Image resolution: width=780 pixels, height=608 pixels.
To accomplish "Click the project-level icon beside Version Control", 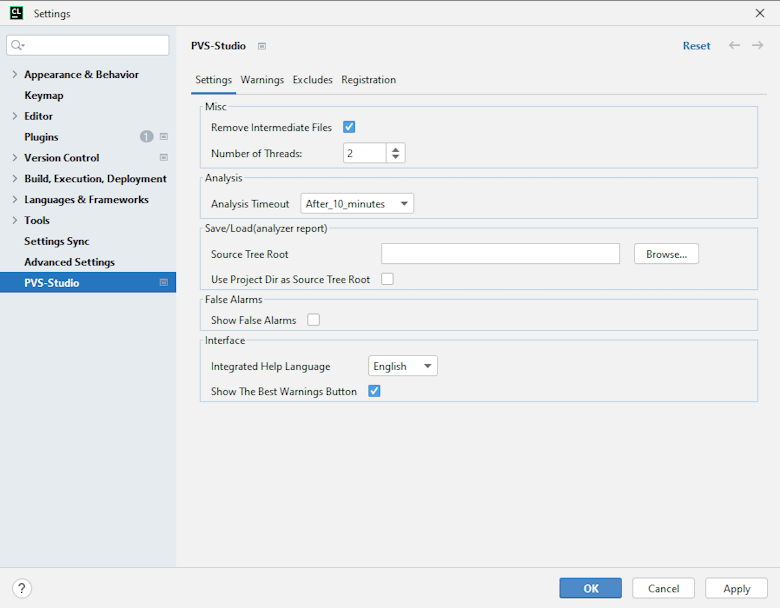I will point(164,158).
